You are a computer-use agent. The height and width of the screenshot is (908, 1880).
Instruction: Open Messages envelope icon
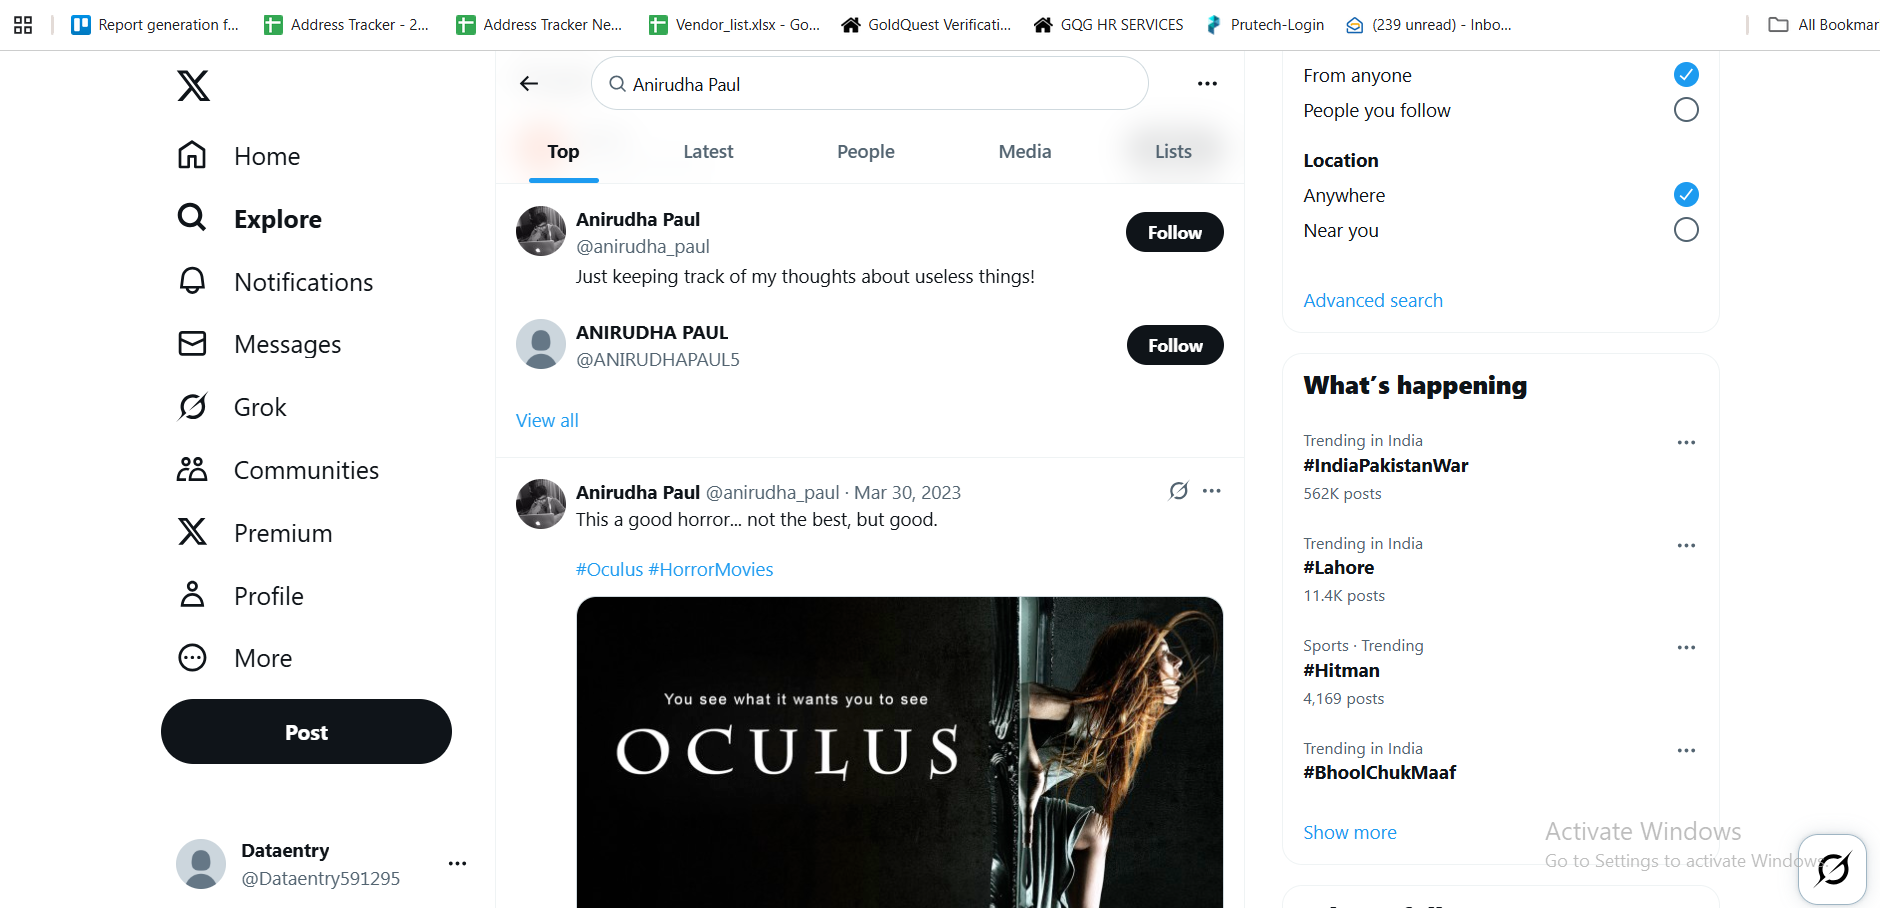[192, 344]
